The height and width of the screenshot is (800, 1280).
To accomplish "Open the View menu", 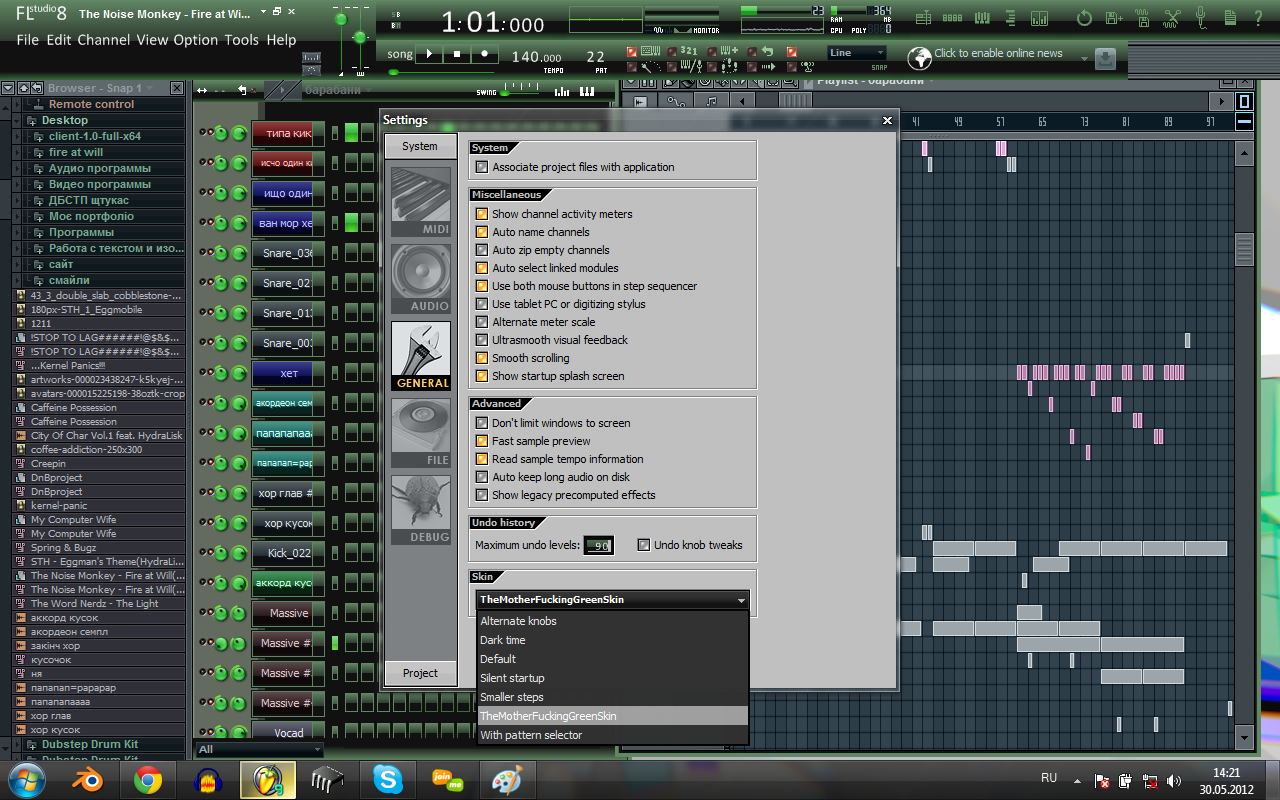I will coord(152,40).
